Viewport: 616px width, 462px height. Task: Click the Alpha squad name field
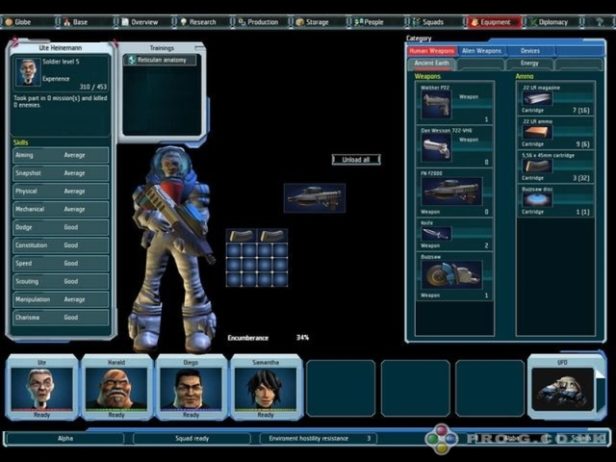[x=65, y=438]
